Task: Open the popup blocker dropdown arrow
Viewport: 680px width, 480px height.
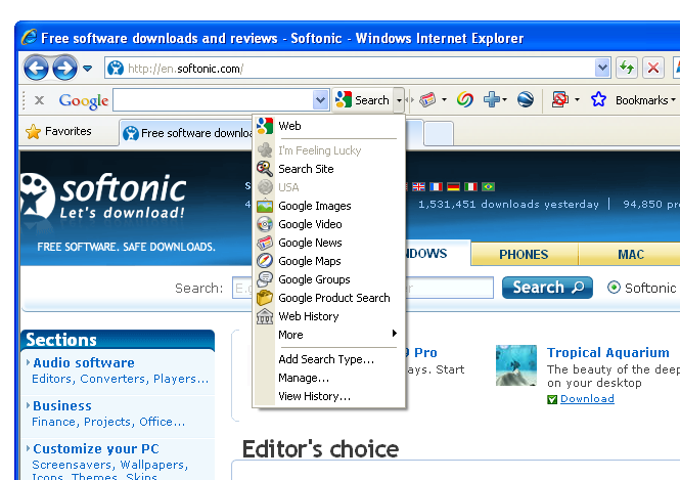Action: tap(577, 100)
